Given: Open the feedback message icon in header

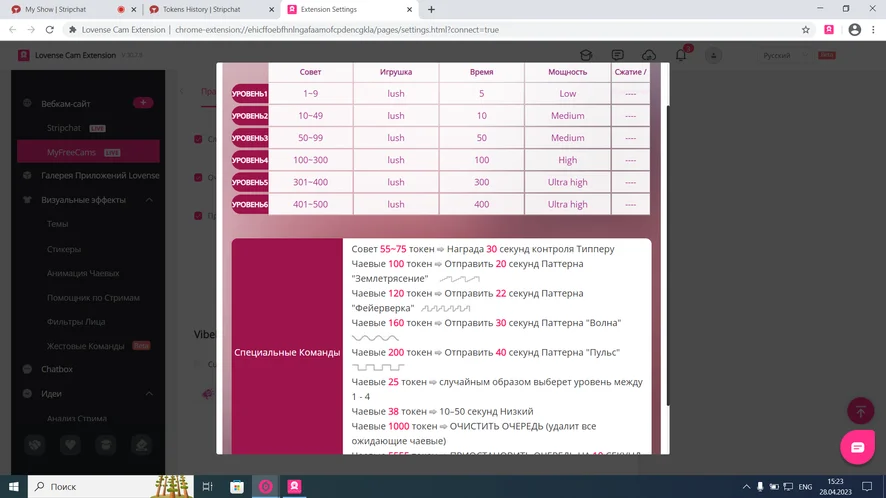Looking at the screenshot, I should [x=617, y=56].
